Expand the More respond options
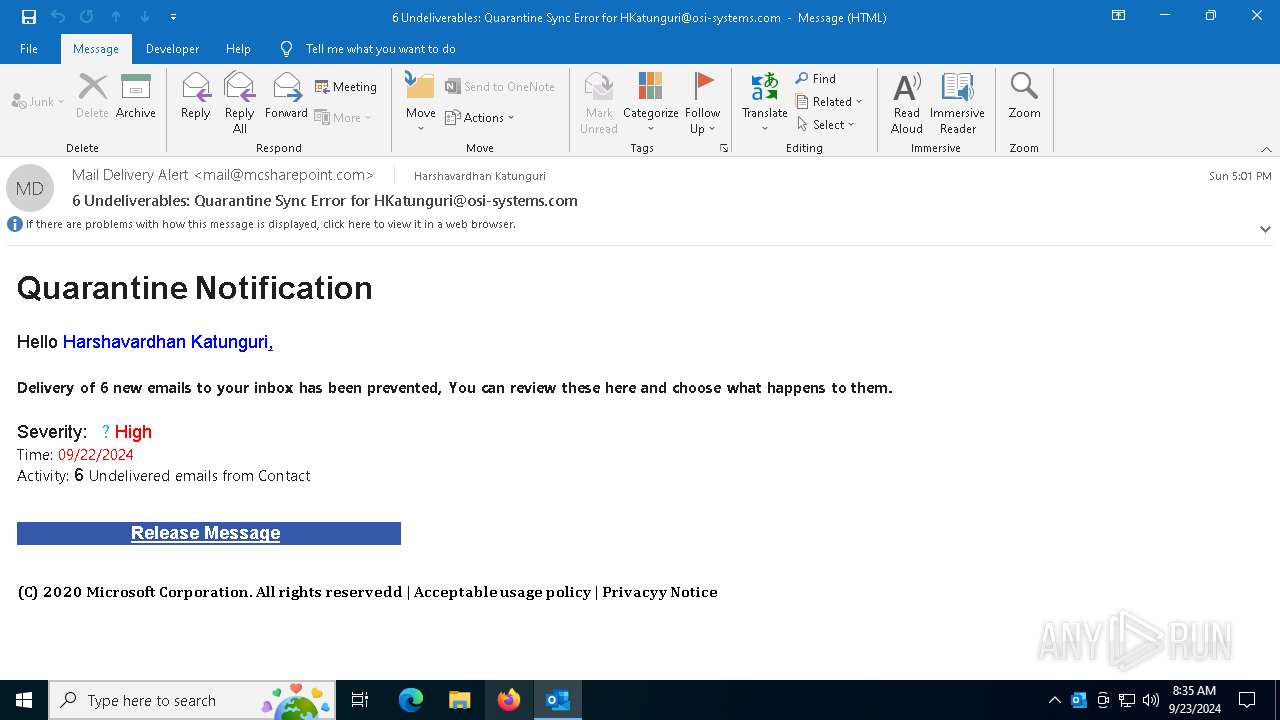Viewport: 1280px width, 720px height. [343, 117]
